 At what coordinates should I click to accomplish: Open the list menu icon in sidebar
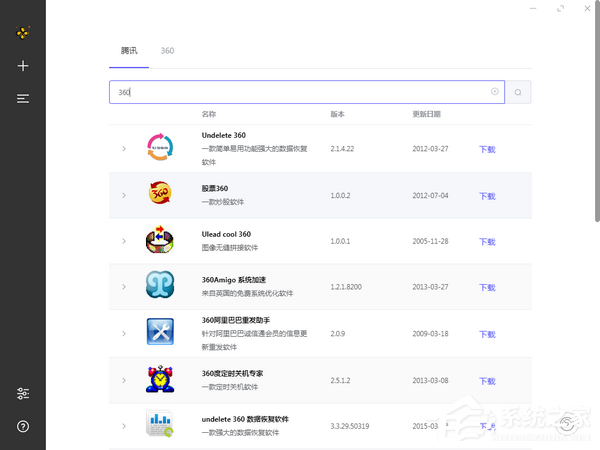[23, 98]
